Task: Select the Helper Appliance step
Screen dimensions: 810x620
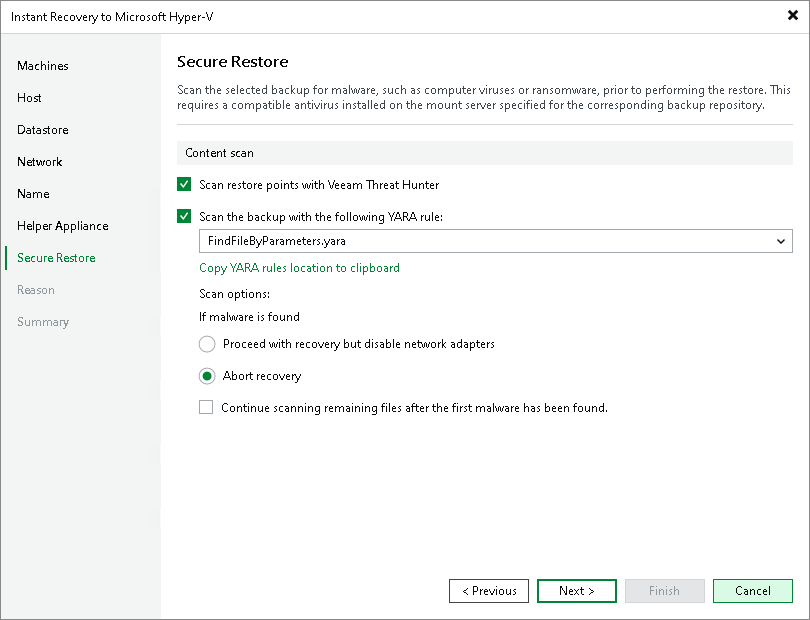Action: [62, 226]
